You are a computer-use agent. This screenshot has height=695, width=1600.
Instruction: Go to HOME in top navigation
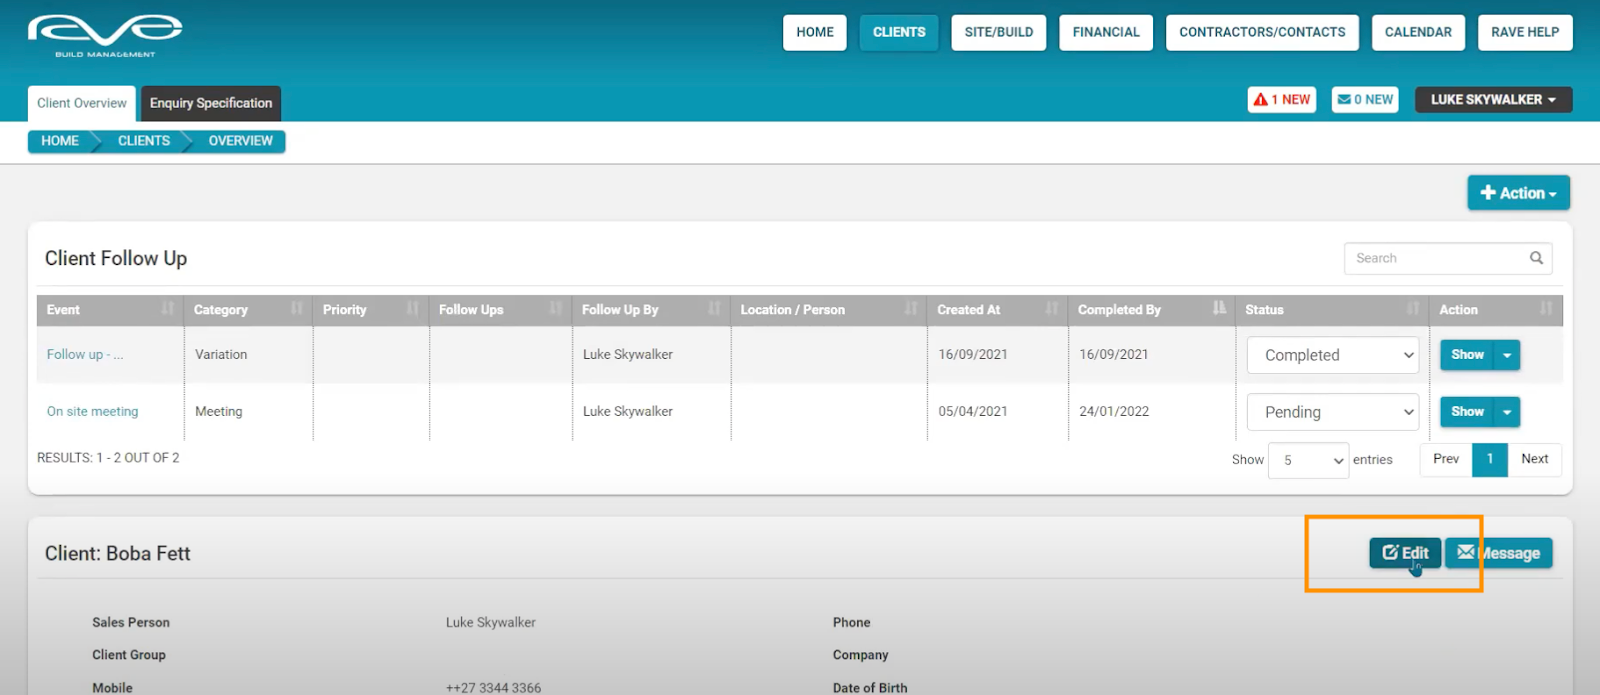[x=815, y=32]
